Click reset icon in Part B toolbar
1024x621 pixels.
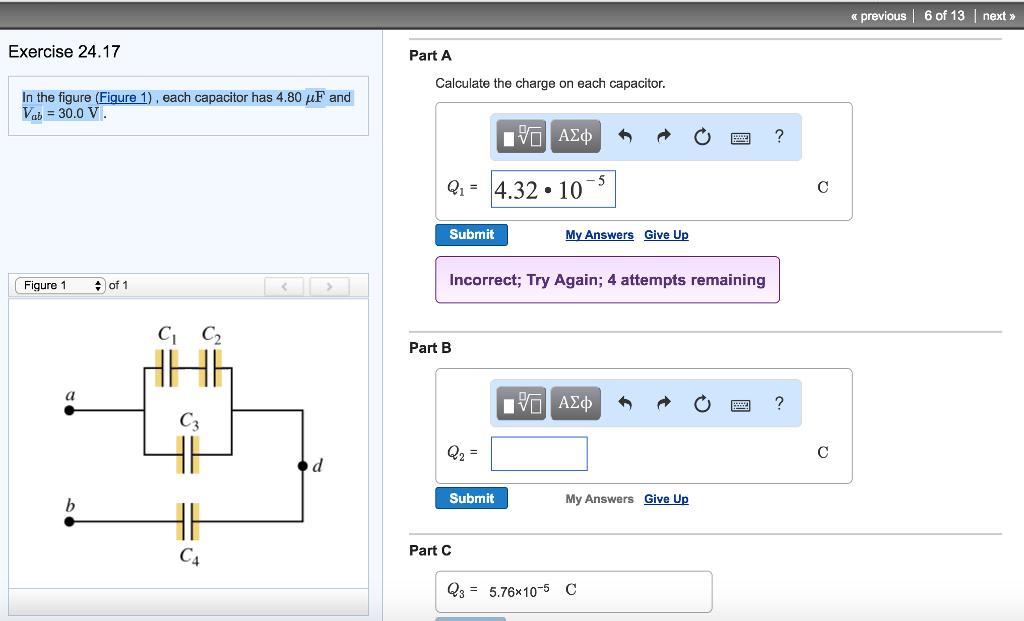[x=702, y=404]
